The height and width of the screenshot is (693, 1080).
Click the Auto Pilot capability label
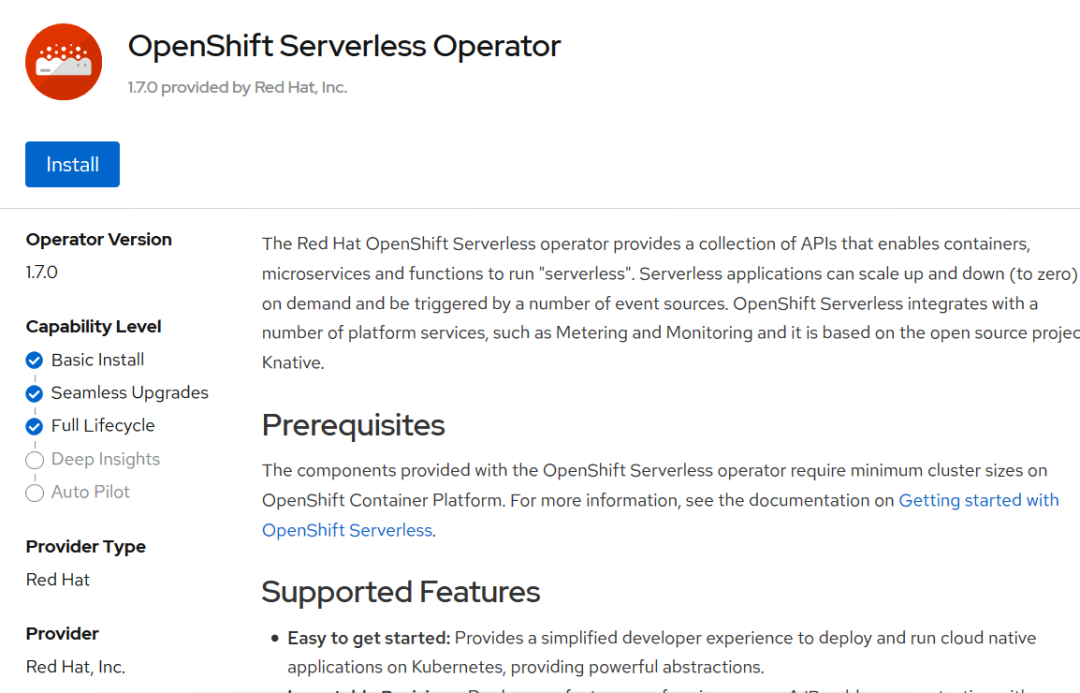point(90,492)
